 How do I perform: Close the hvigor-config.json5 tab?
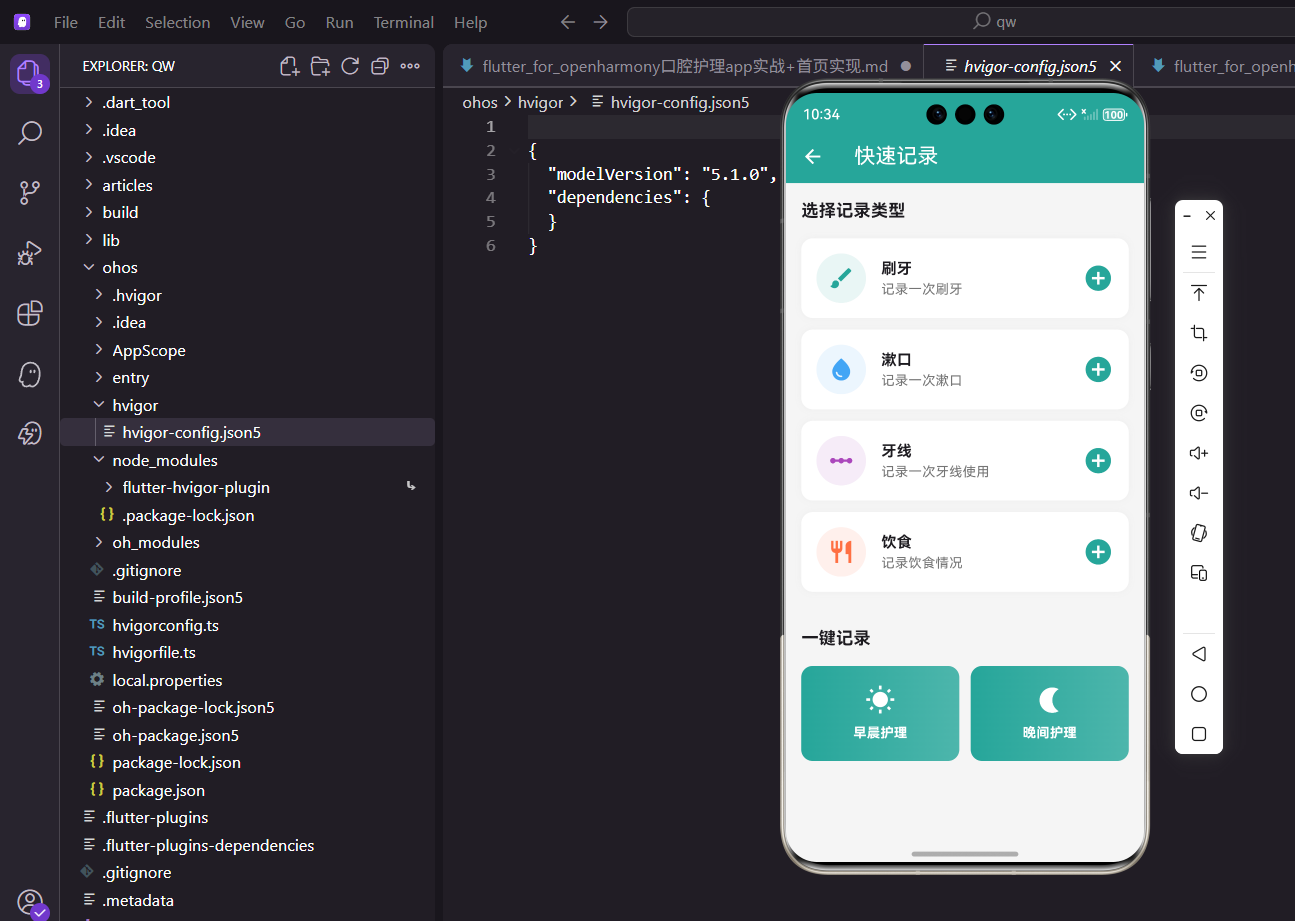coord(1116,66)
